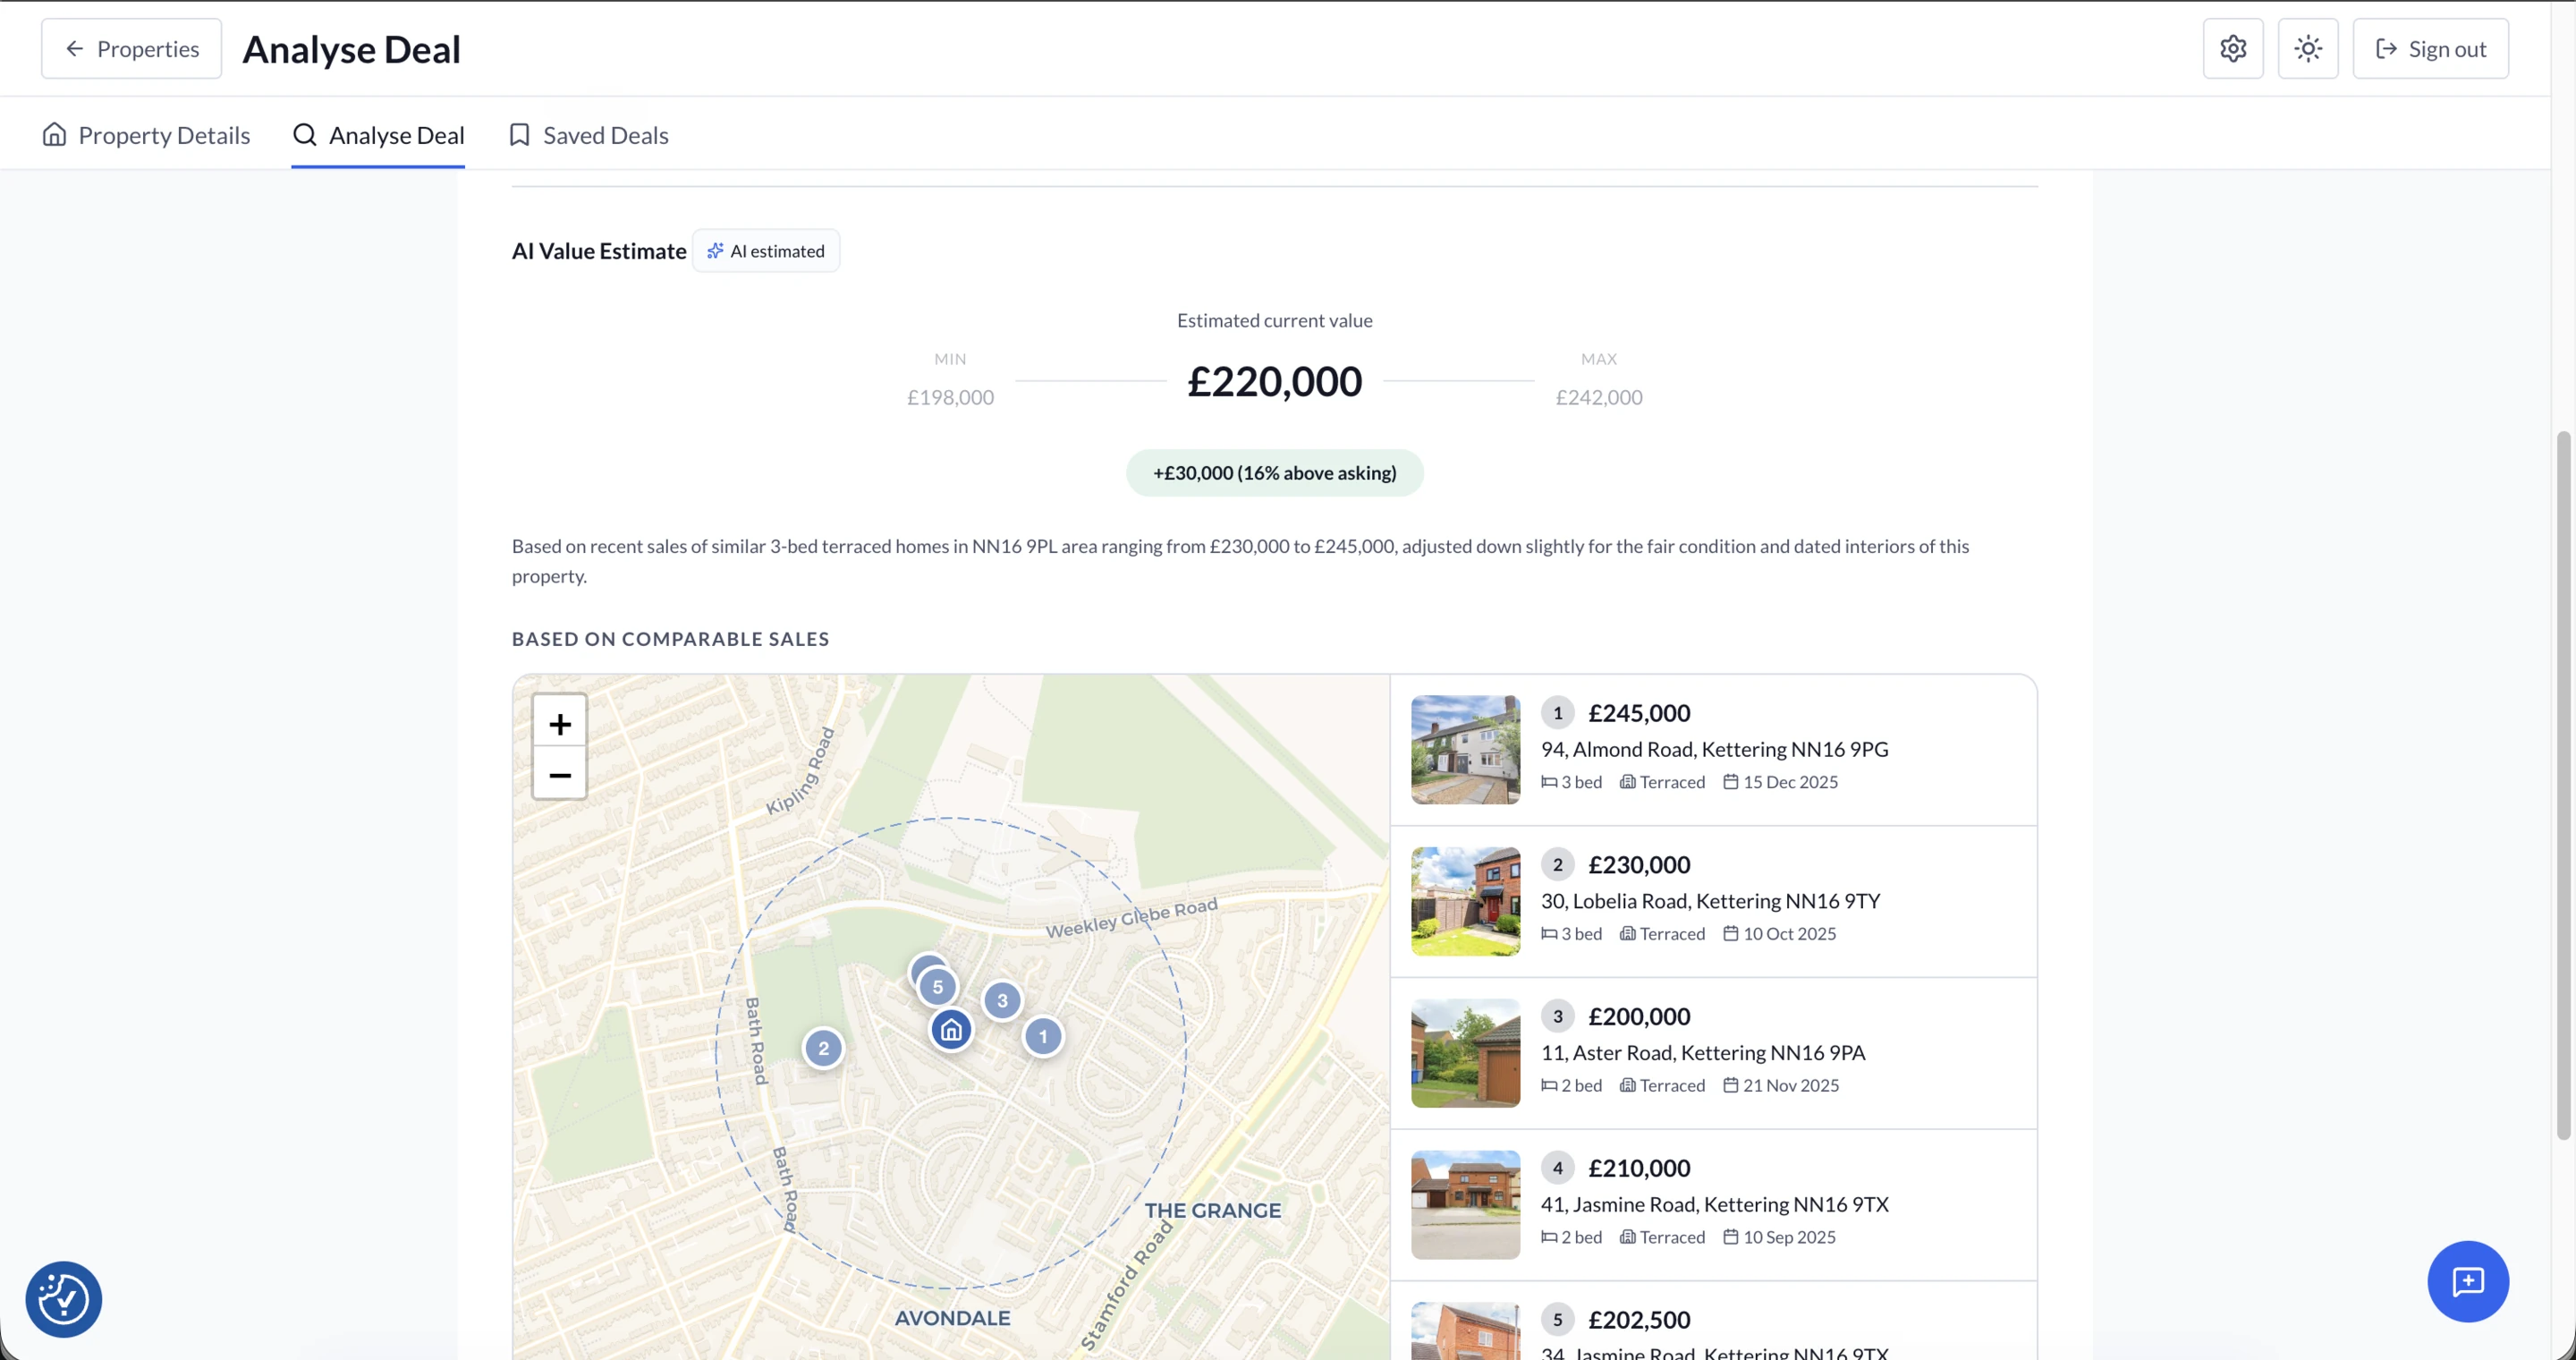This screenshot has width=2576, height=1360.
Task: Switch to Property Details tab
Action: coord(146,135)
